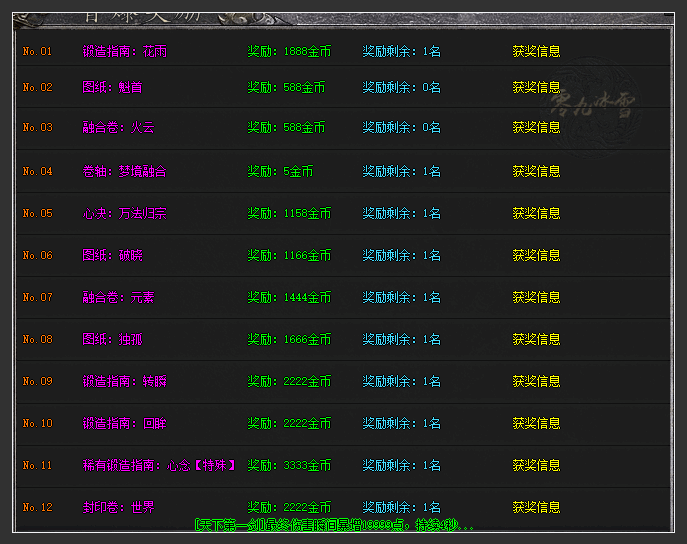Click item 心决: 万法归宗

[124, 213]
